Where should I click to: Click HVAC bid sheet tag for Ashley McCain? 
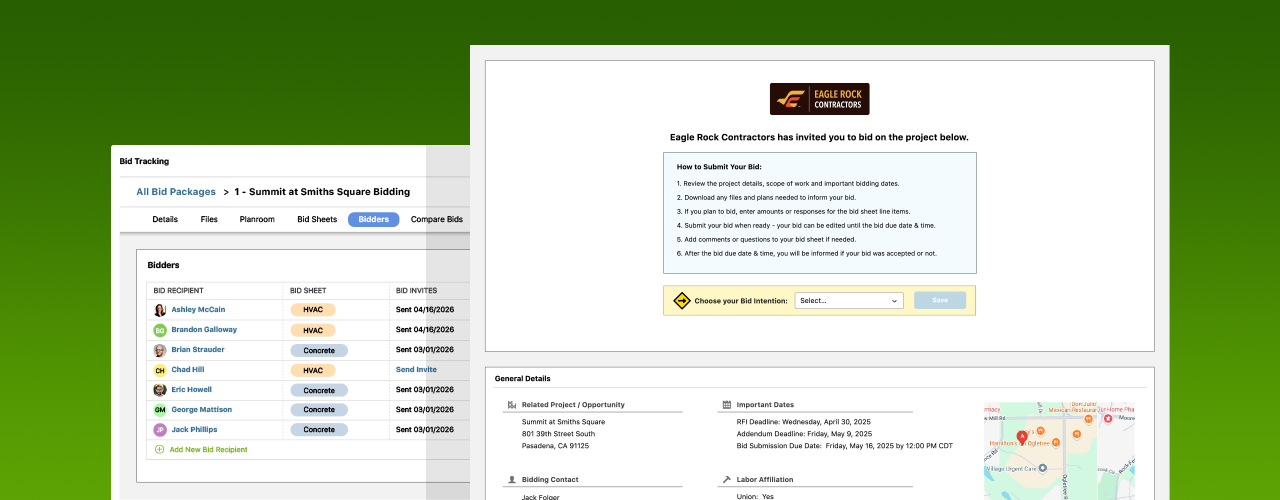pos(313,310)
